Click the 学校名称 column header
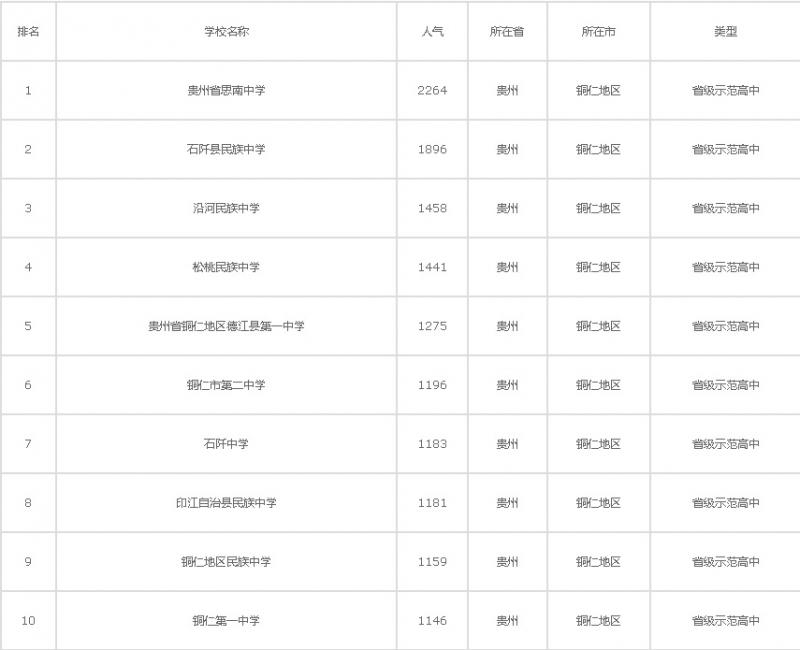 pos(226,31)
